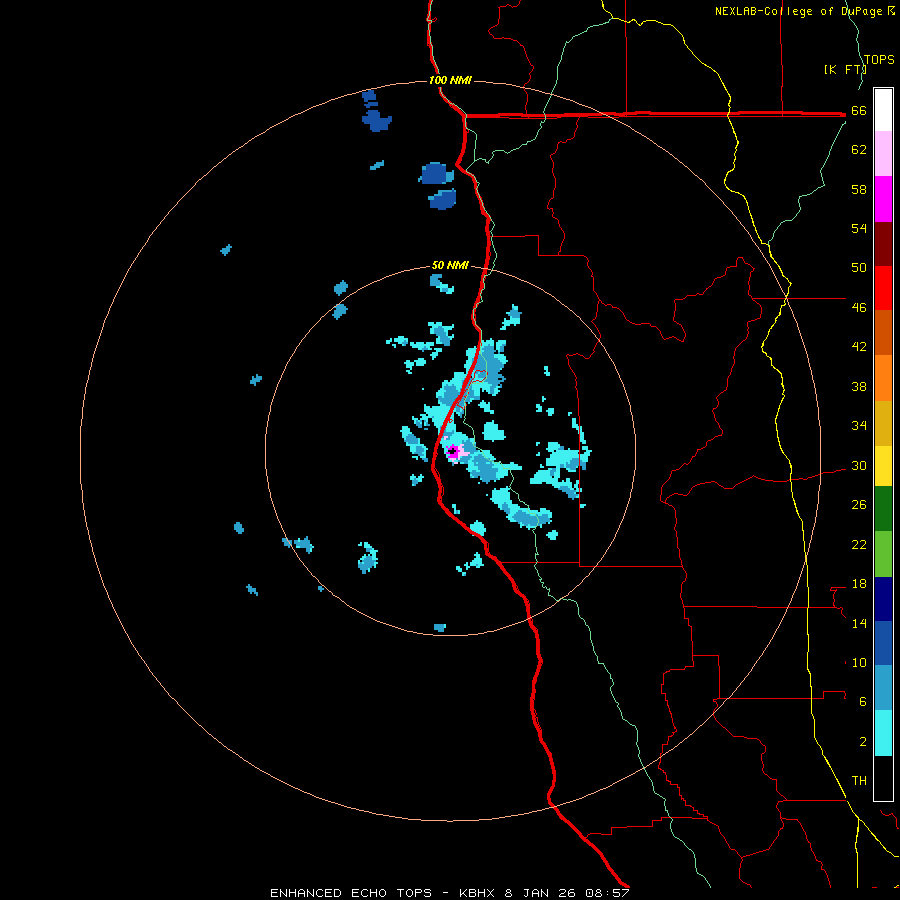
Task: Click the cyan legend swatch near 2
Action: 883,733
